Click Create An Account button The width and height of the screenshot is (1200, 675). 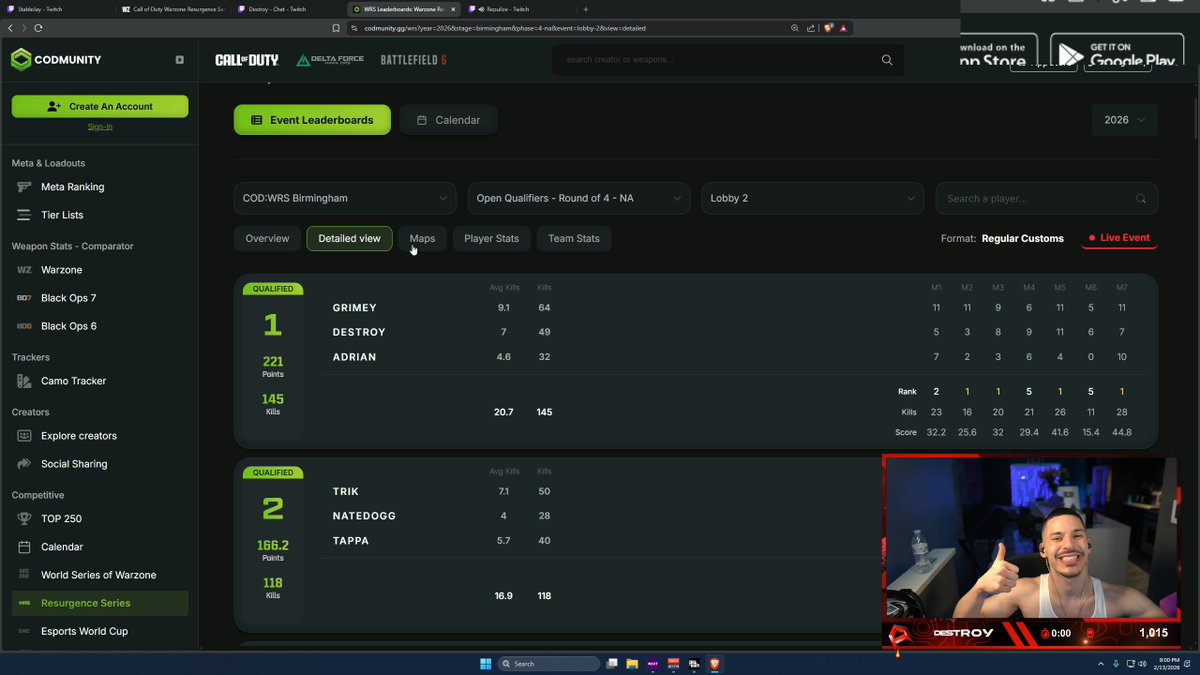point(100,106)
